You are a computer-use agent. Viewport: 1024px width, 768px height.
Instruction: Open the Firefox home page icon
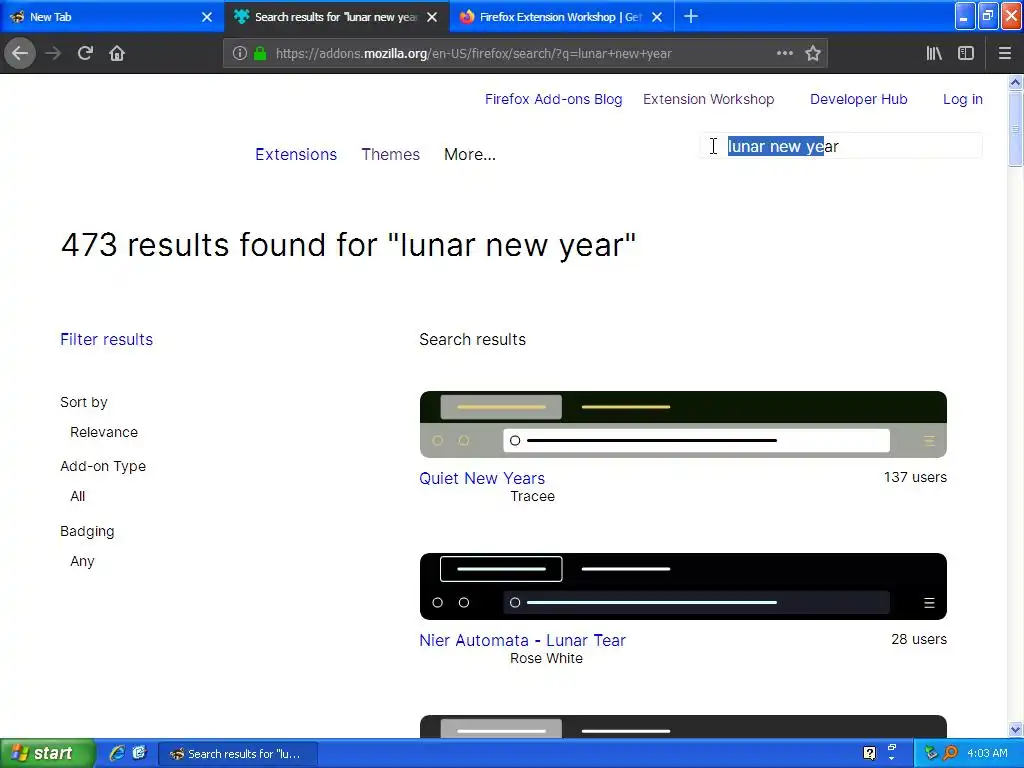click(117, 53)
